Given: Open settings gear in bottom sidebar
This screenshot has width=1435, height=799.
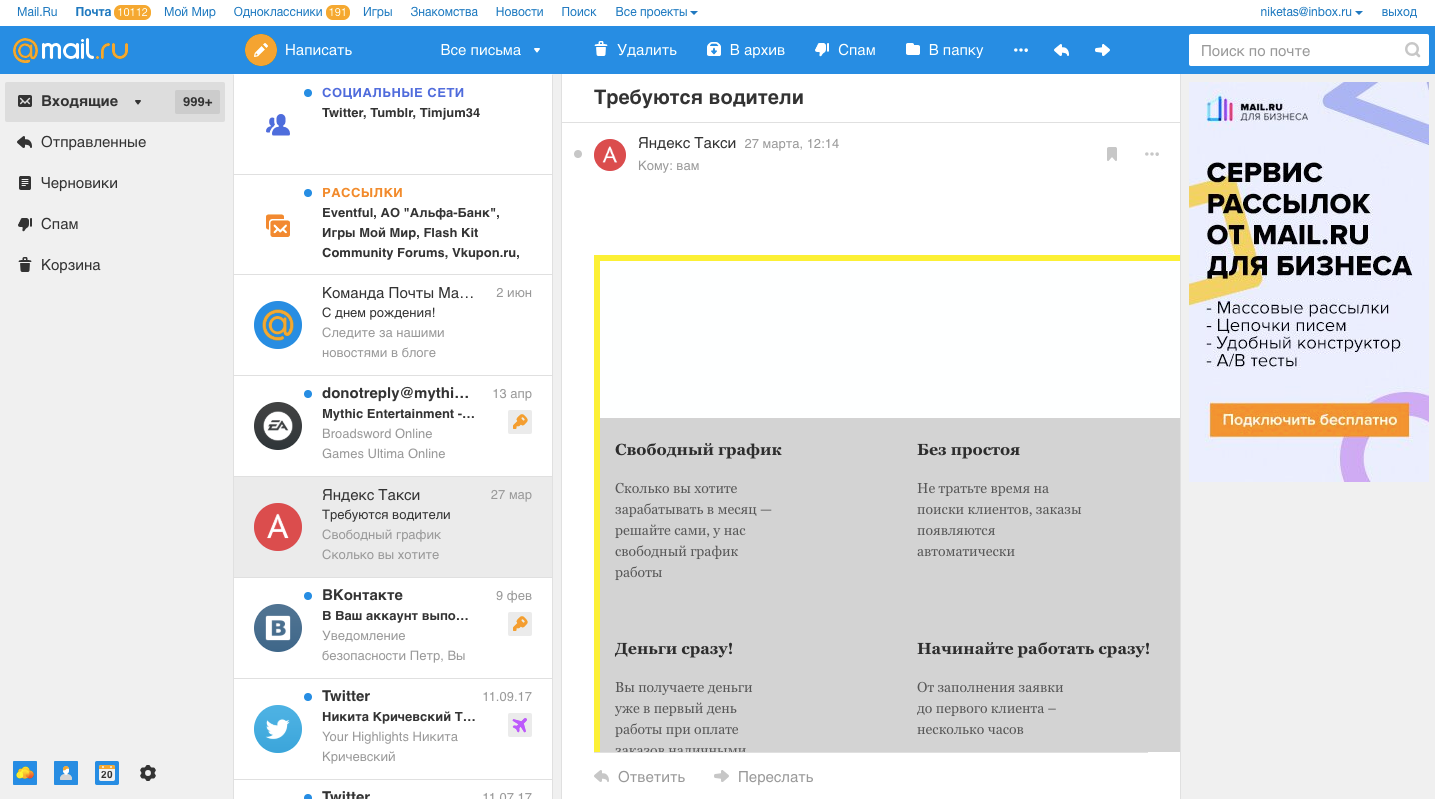Looking at the screenshot, I should (148, 773).
